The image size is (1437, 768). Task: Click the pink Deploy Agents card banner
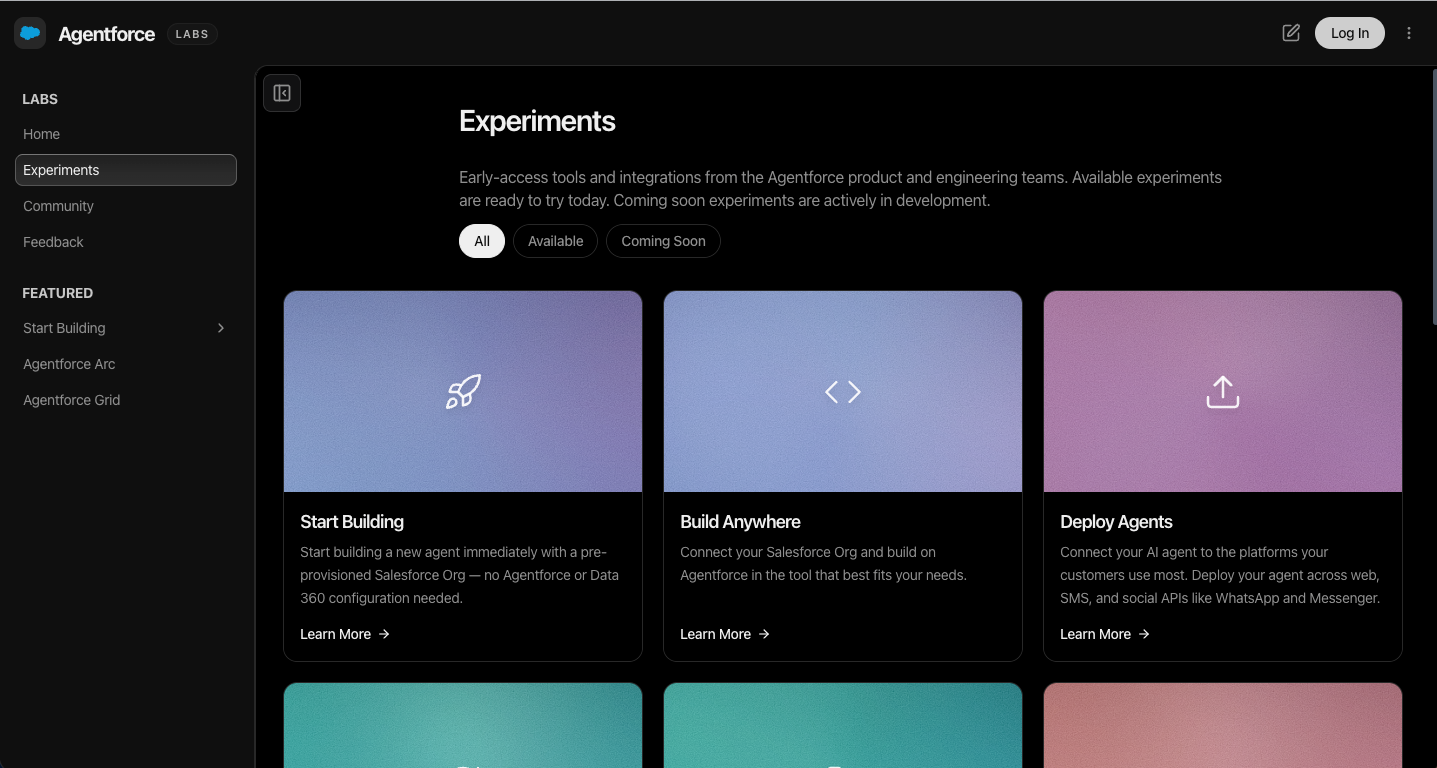point(1223,392)
